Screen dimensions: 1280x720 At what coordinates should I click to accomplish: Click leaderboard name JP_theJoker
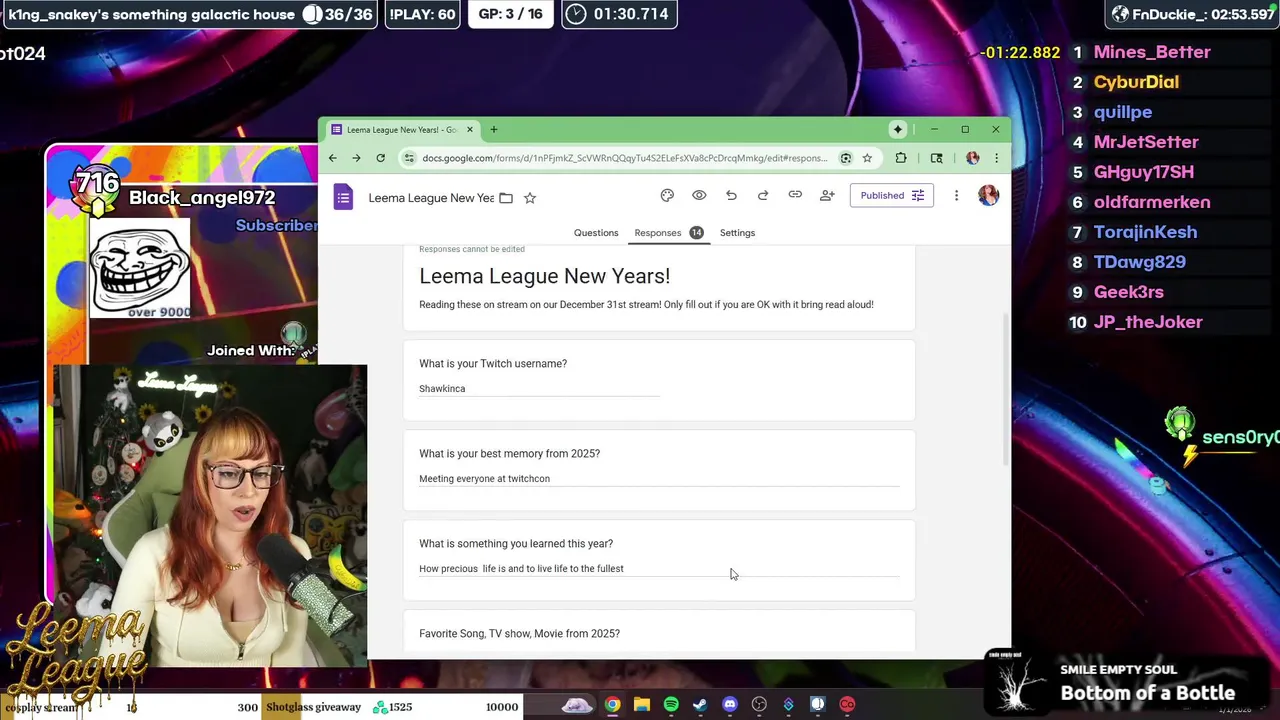1148,322
